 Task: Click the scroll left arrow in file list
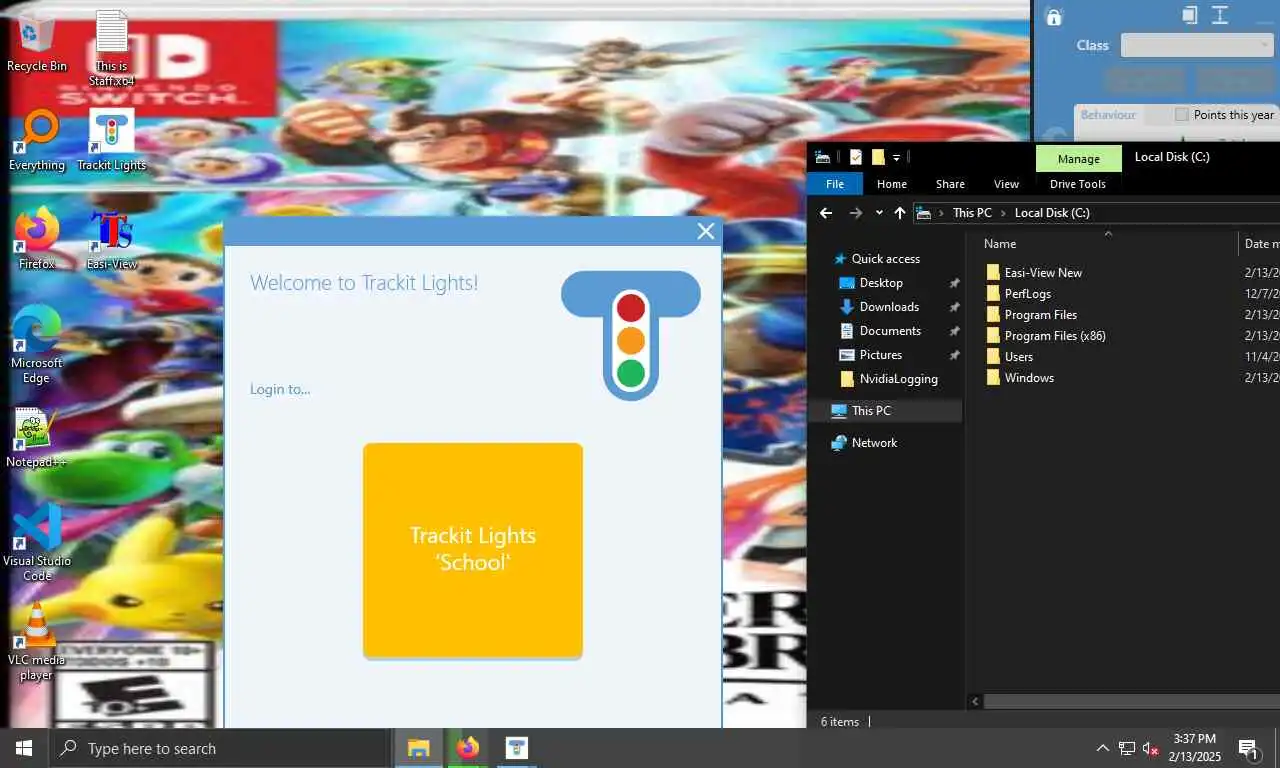[975, 702]
